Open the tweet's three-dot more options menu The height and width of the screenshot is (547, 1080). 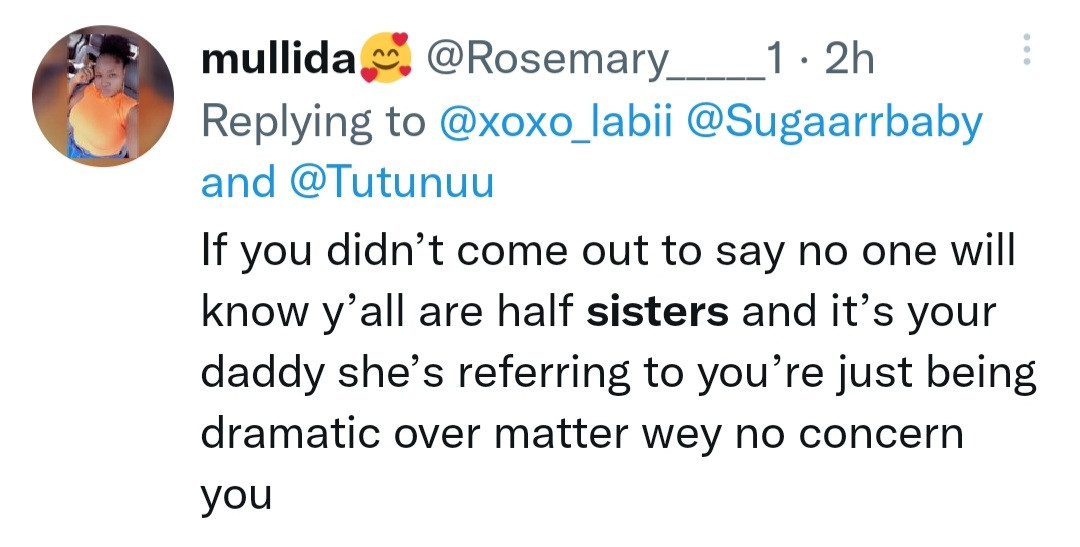(1024, 49)
